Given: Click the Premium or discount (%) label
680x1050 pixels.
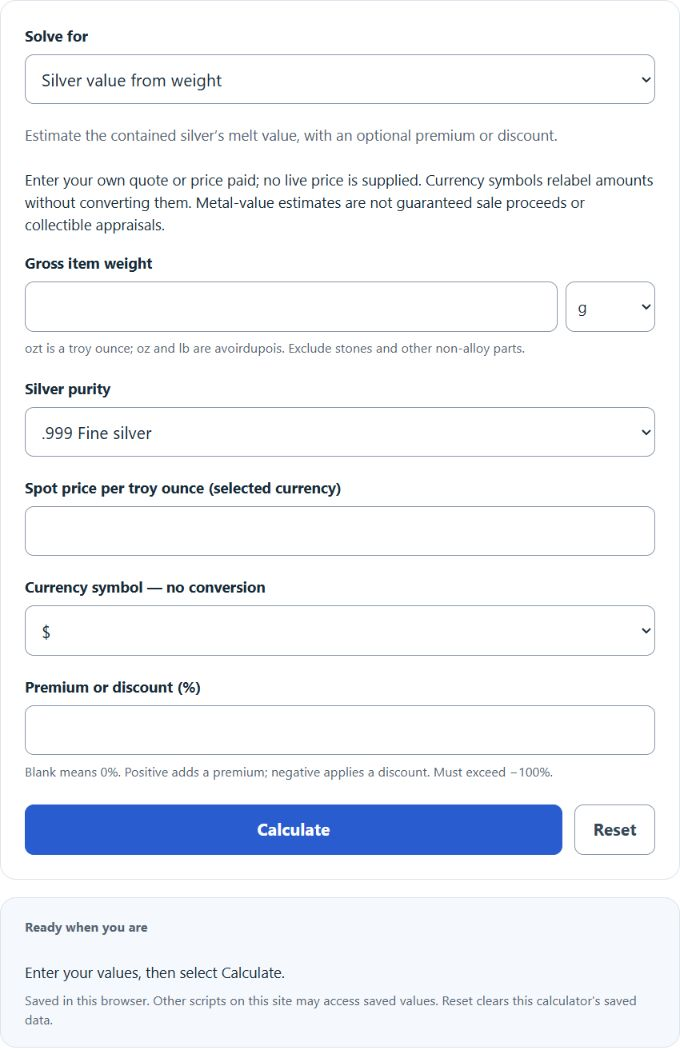Looking at the screenshot, I should click(x=113, y=687).
